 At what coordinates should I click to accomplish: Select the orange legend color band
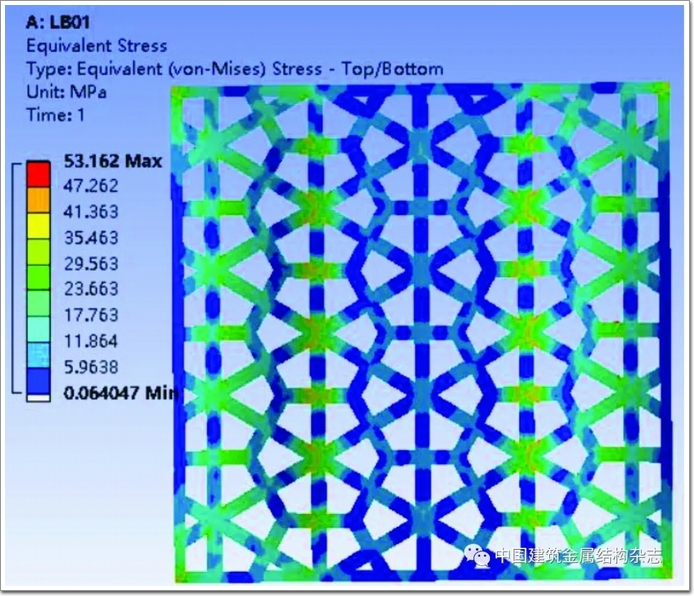point(37,198)
